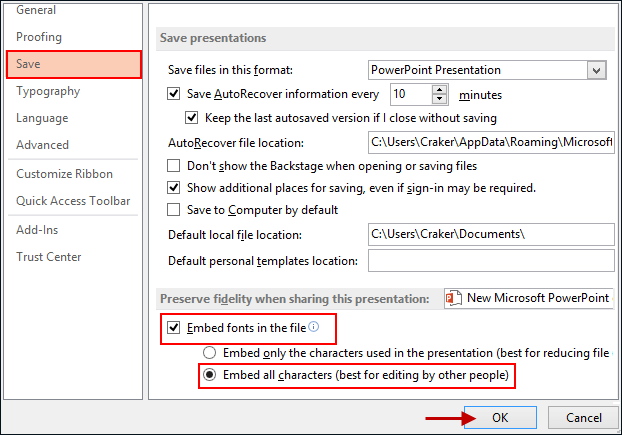This screenshot has height=435, width=622.
Task: Click the info icon beside Embed fonts
Action: click(x=313, y=327)
